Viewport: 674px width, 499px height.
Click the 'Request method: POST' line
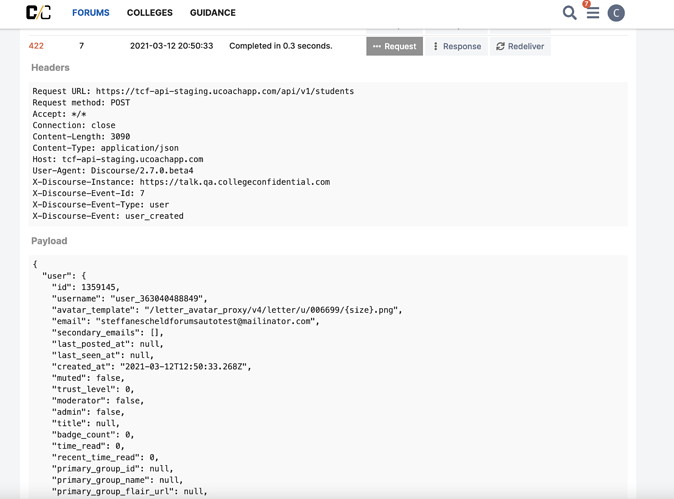(x=81, y=102)
